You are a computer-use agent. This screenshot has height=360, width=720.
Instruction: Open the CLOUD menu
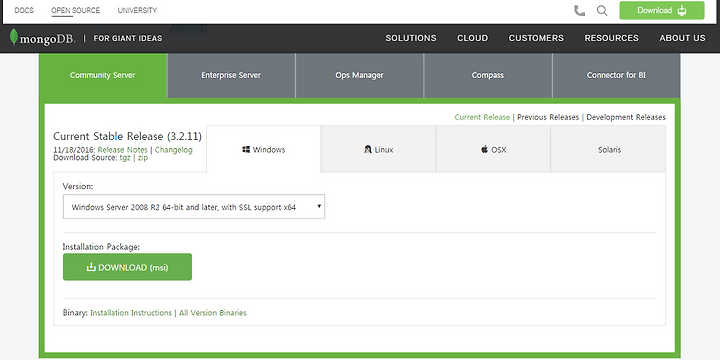pos(472,38)
